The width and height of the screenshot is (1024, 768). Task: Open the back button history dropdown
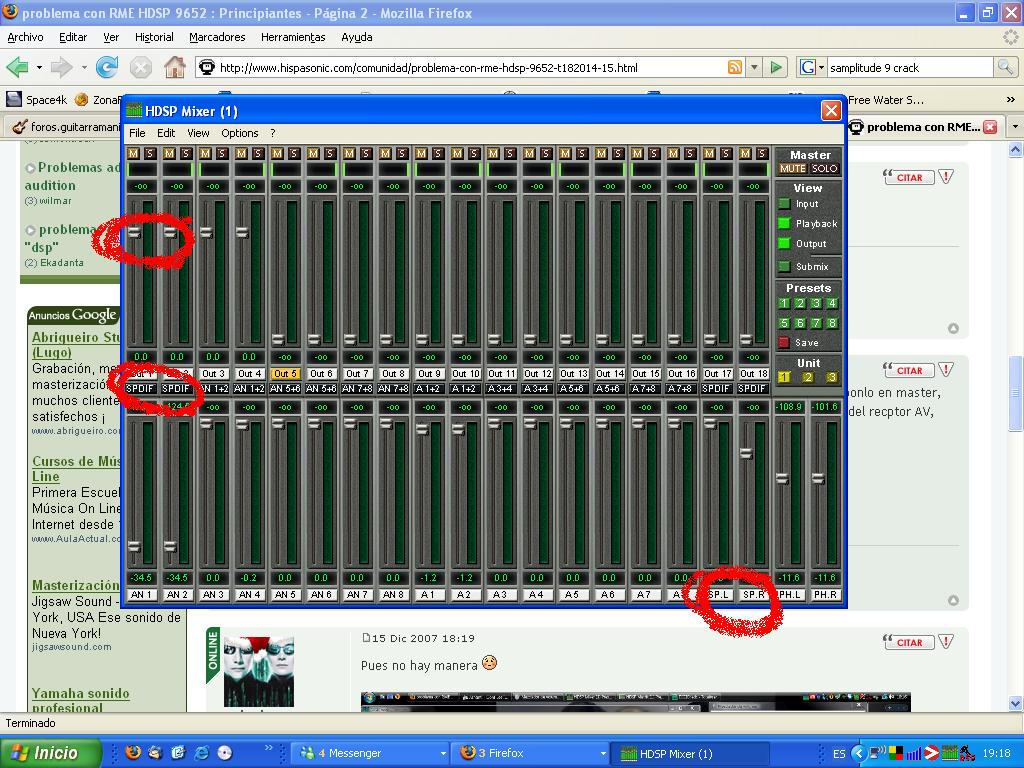click(39, 67)
